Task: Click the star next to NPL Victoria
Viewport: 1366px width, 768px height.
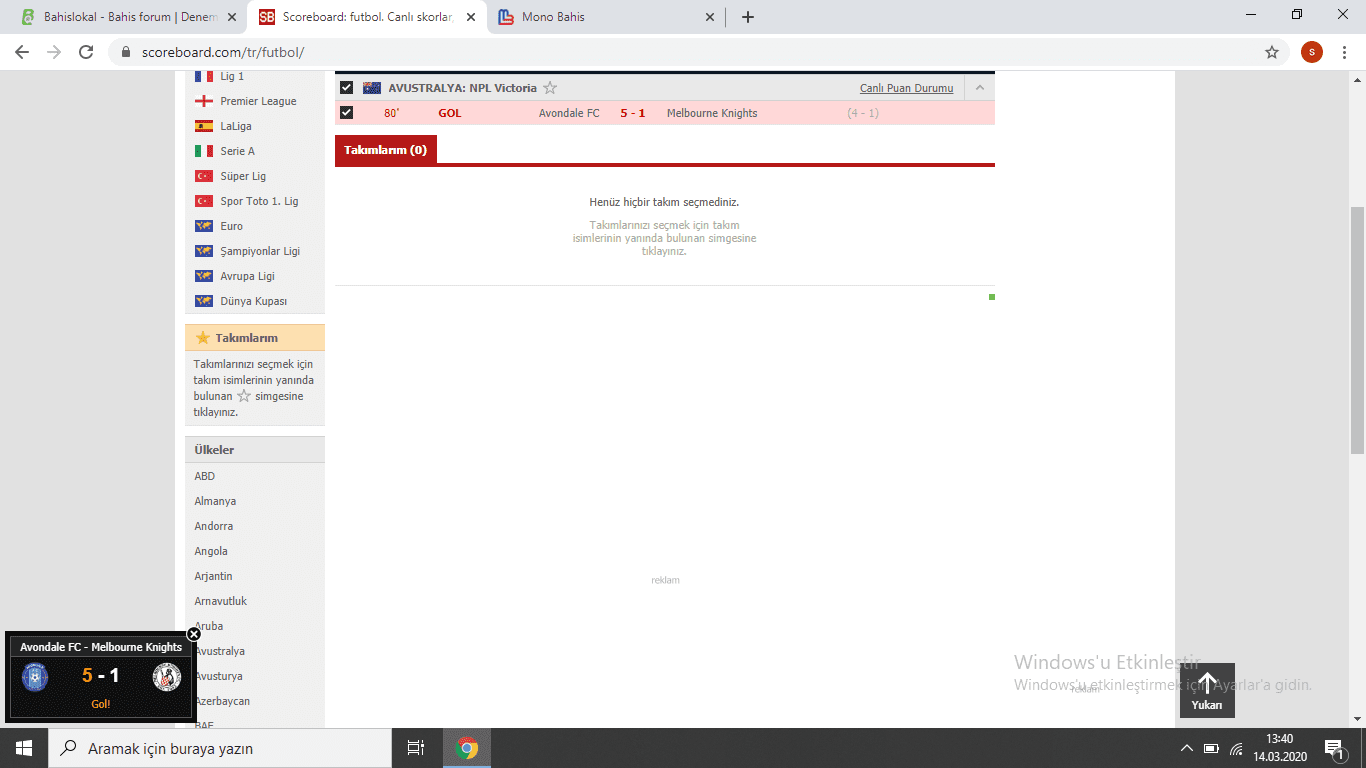Action: (550, 88)
